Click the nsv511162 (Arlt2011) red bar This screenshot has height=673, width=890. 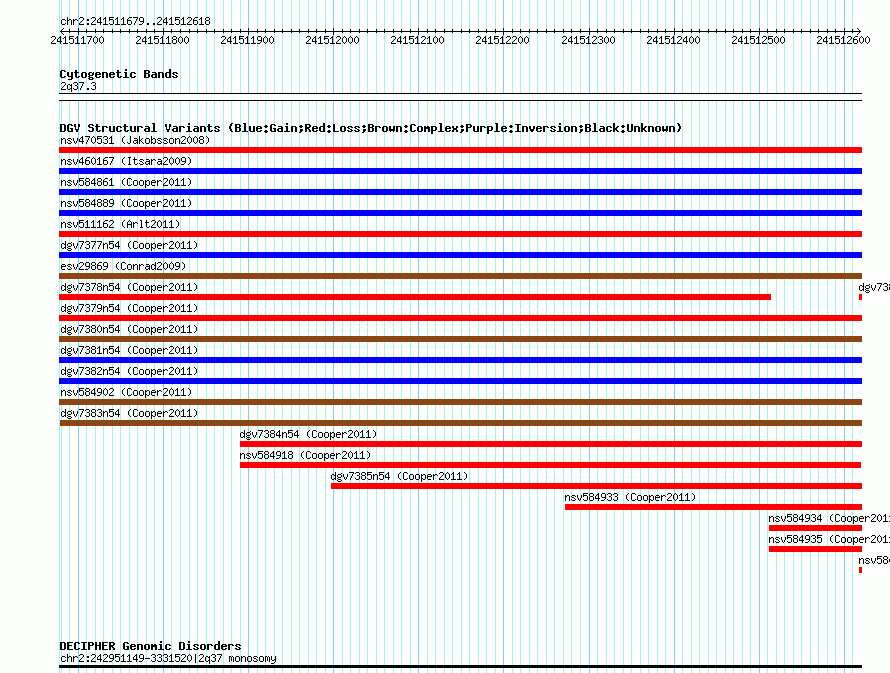(460, 234)
